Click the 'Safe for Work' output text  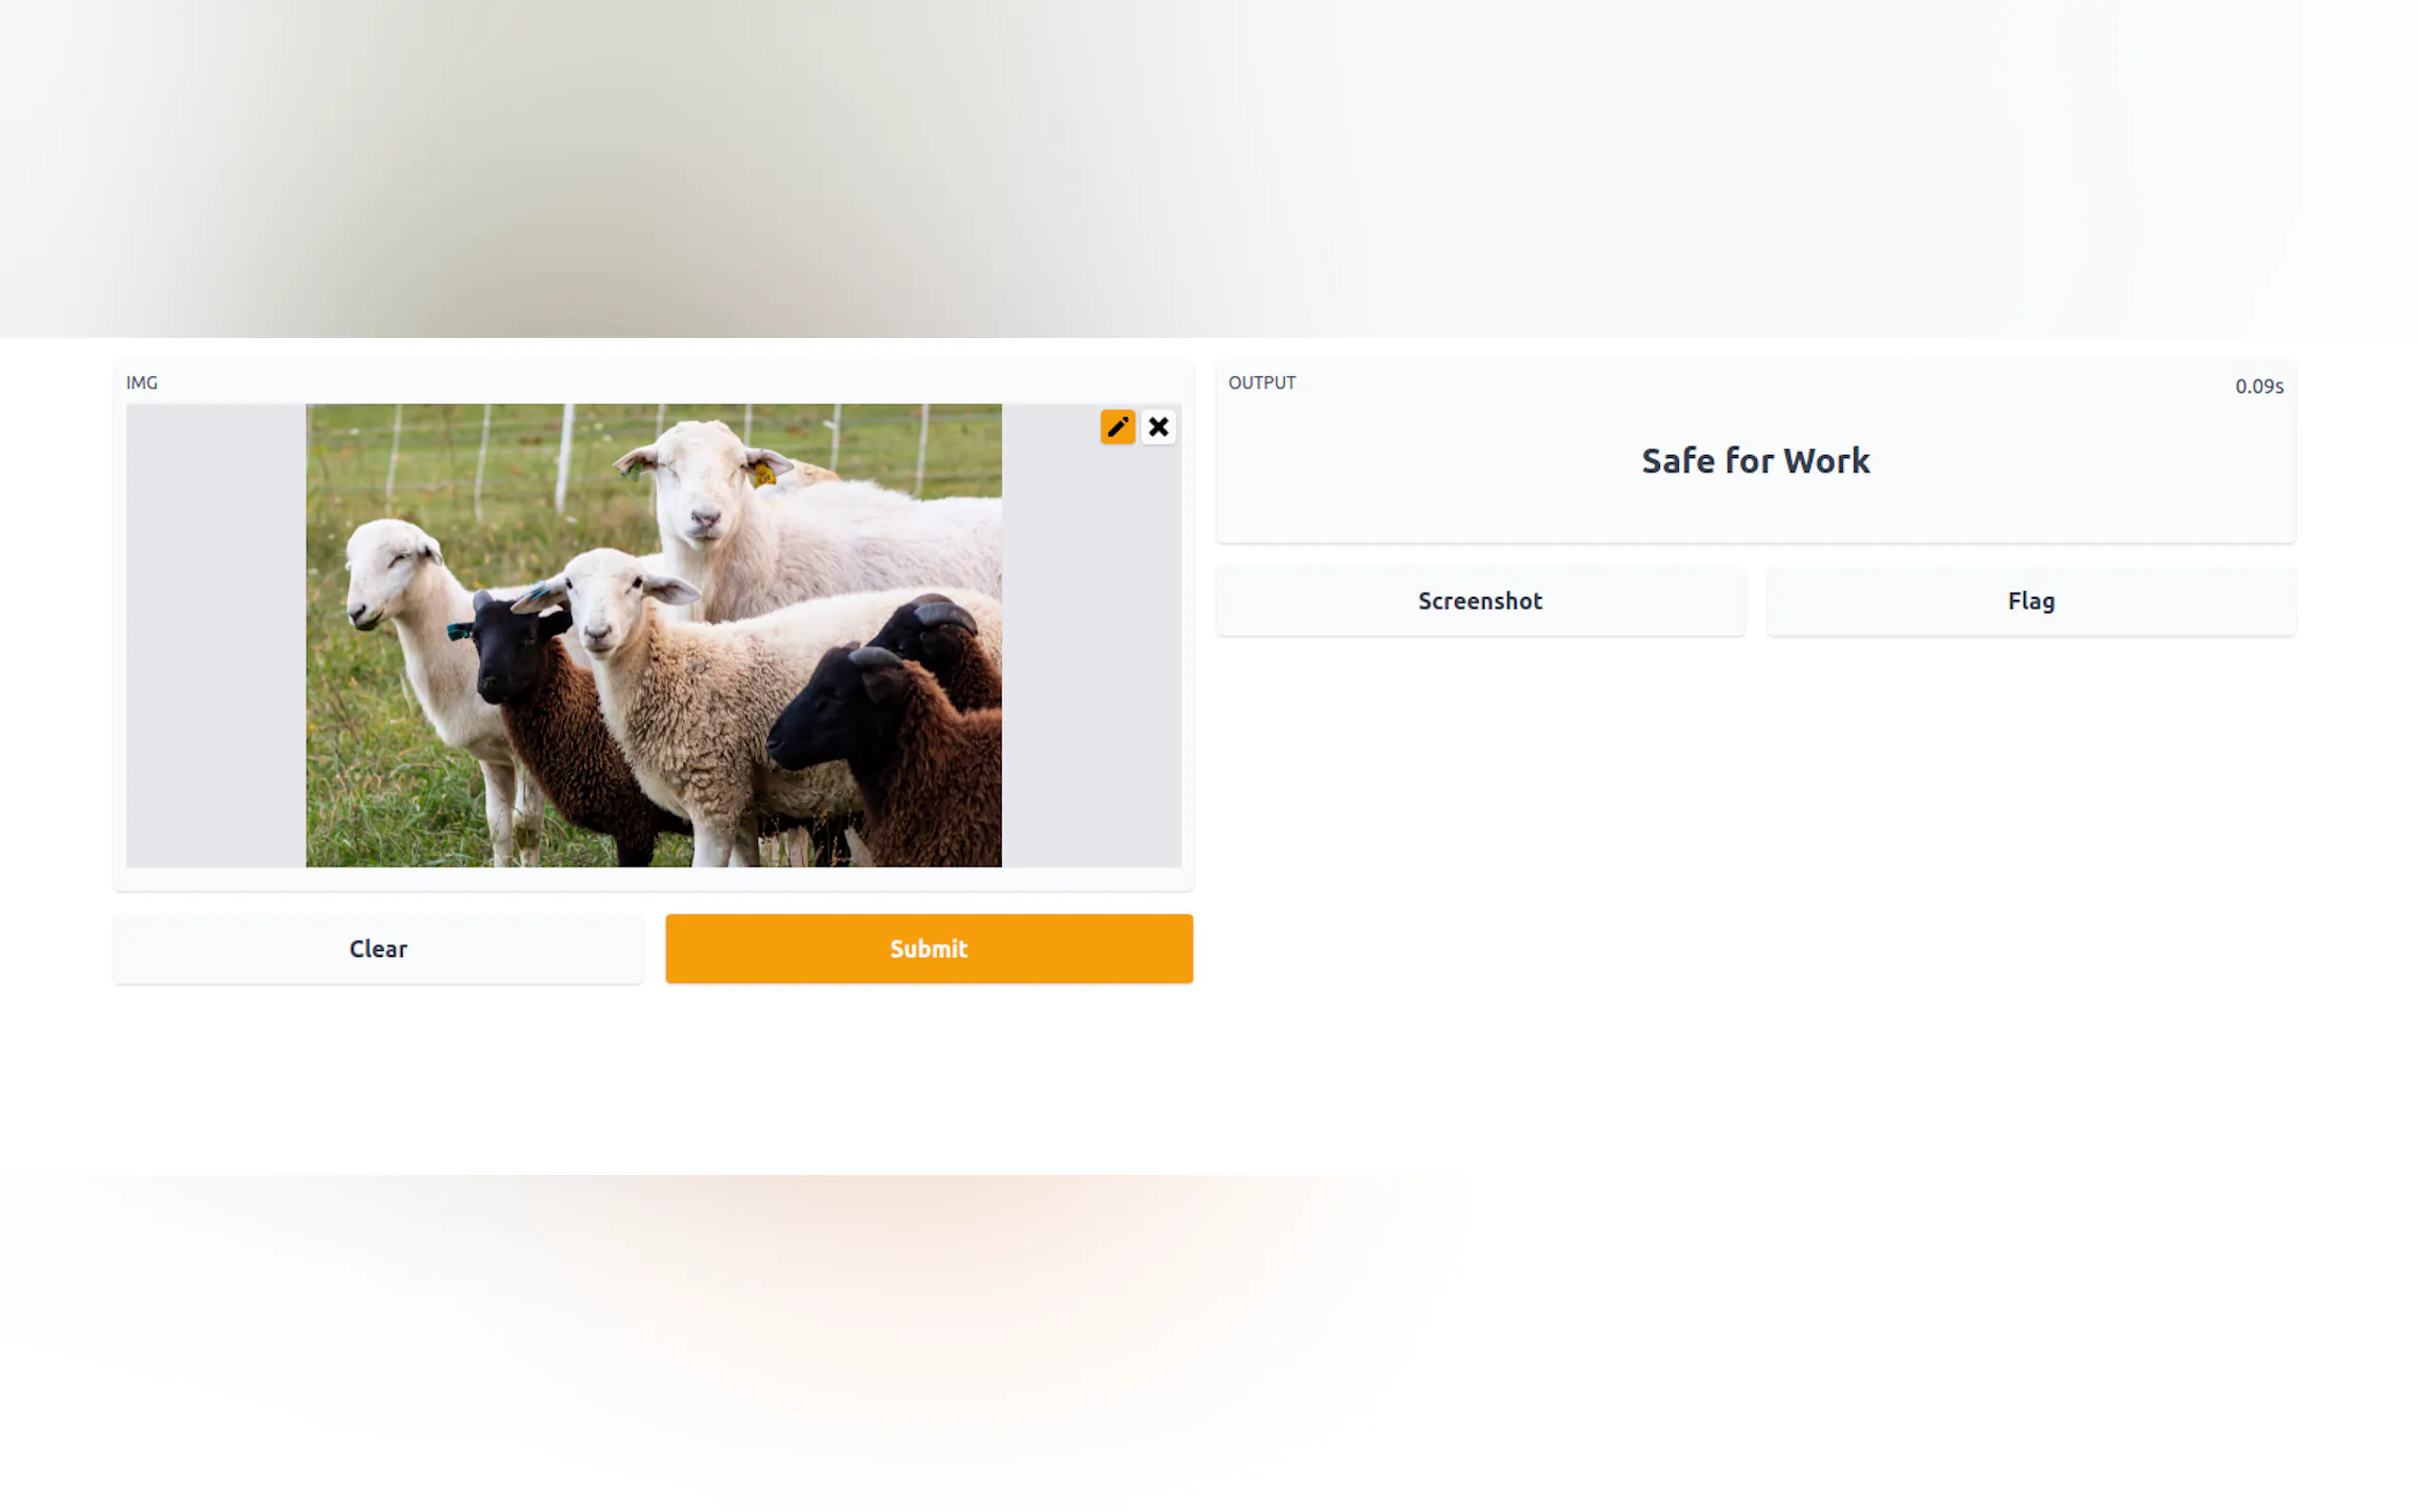pyautogui.click(x=1755, y=461)
